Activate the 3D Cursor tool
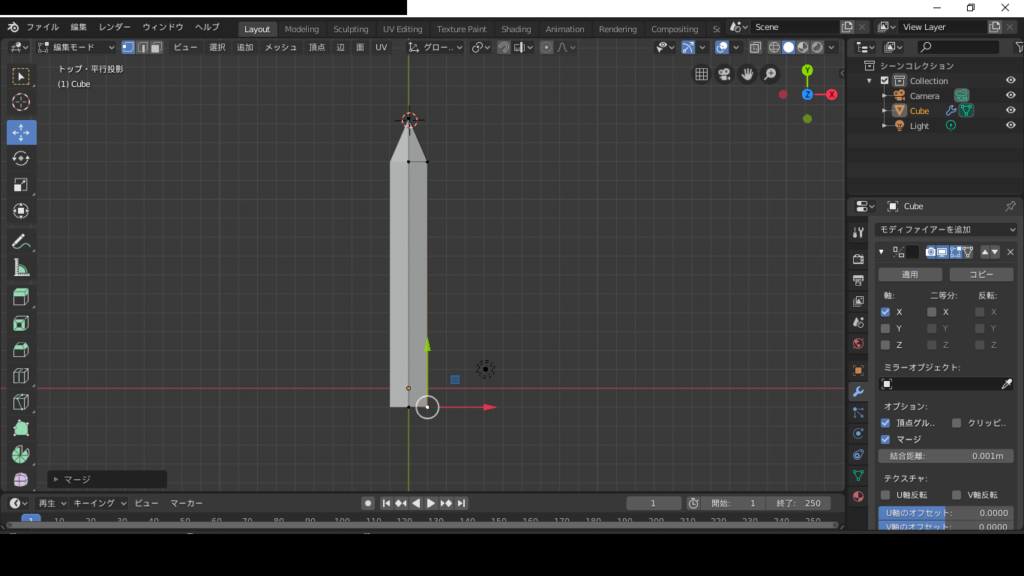Image resolution: width=1024 pixels, height=576 pixels. [x=21, y=102]
